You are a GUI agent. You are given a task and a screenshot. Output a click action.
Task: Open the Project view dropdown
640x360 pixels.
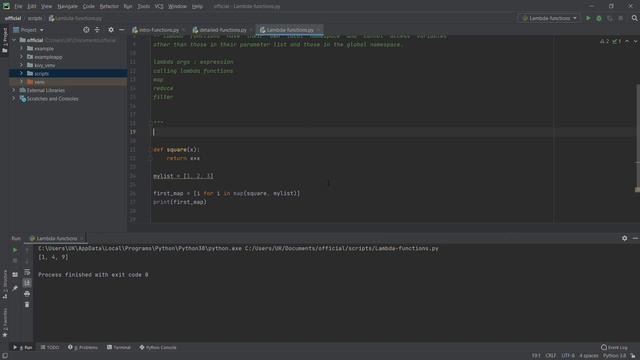pos(28,30)
